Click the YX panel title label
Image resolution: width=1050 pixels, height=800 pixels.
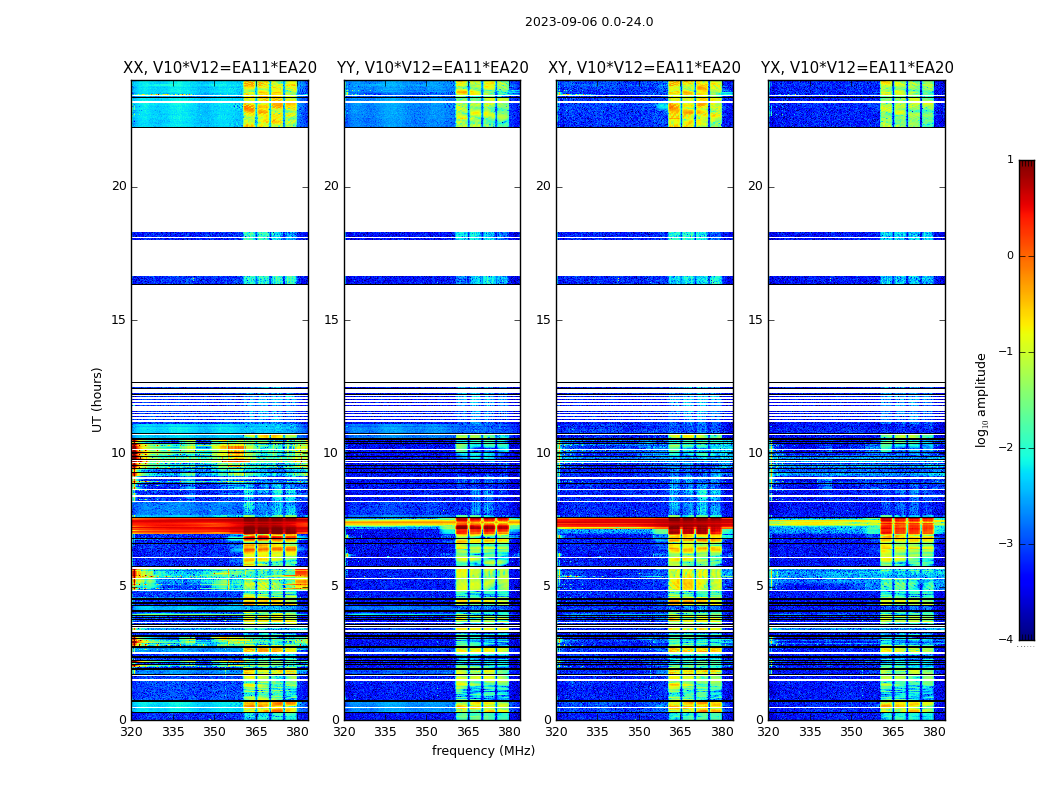pos(857,68)
